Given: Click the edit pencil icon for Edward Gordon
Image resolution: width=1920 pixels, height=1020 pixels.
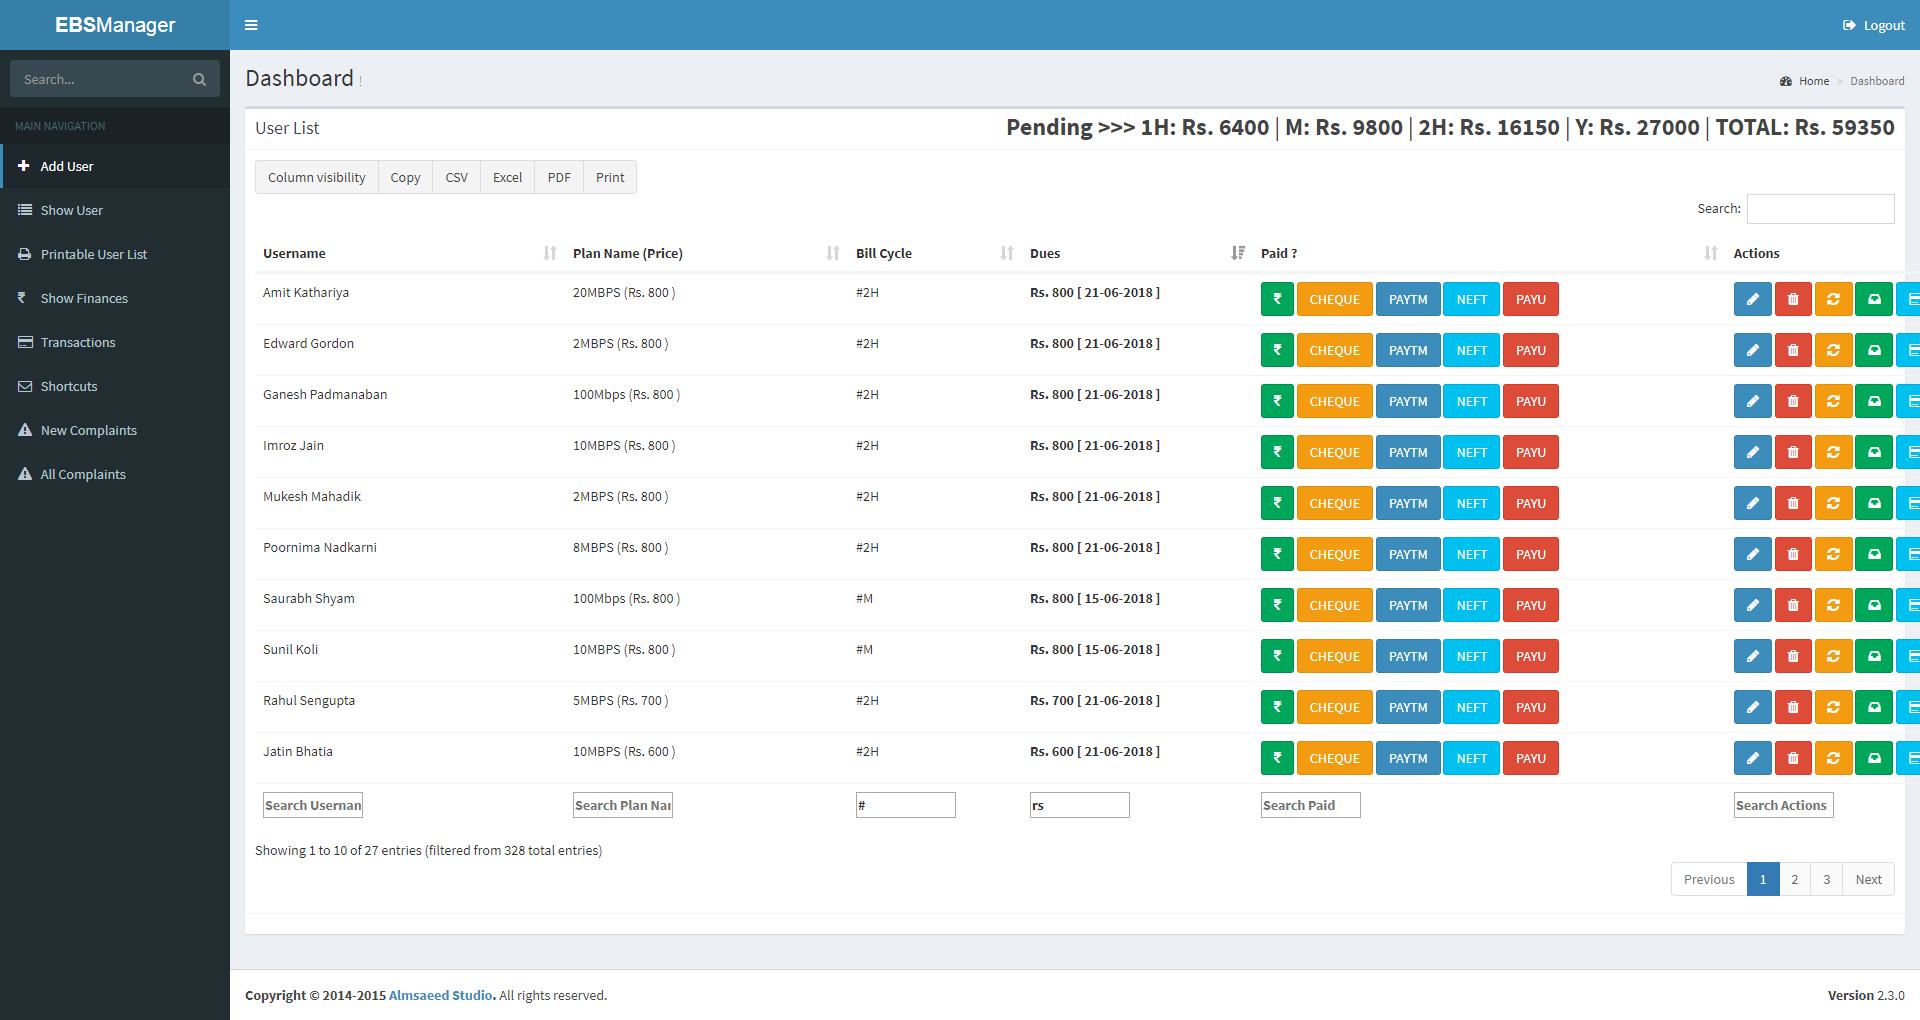Looking at the screenshot, I should 1752,350.
